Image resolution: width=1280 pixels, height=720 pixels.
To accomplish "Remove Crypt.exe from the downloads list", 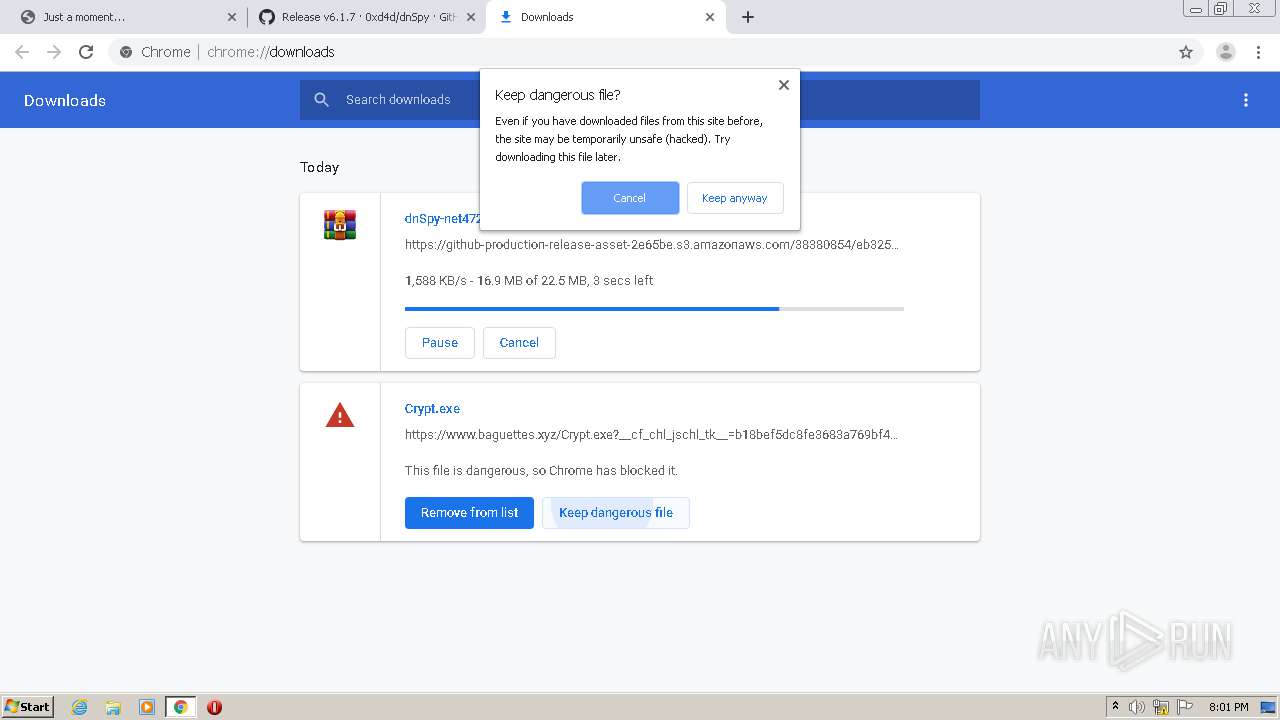I will (x=469, y=513).
